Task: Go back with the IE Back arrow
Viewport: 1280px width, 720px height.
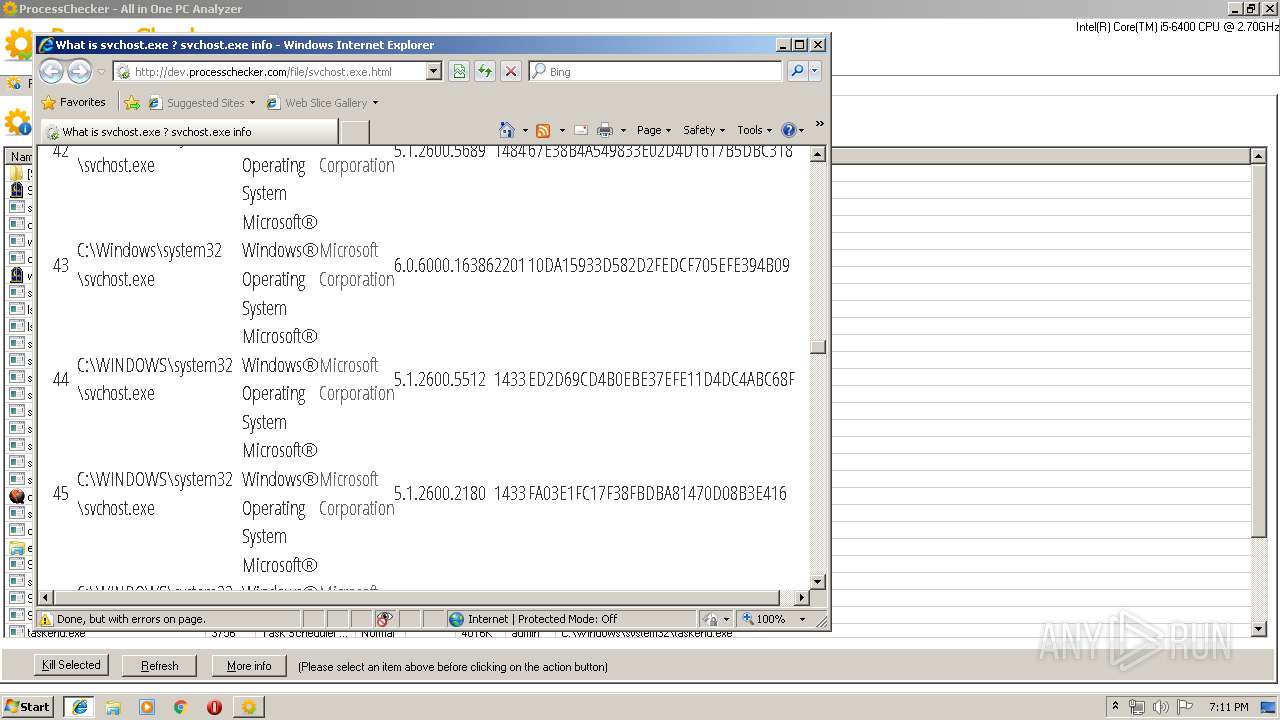Action: click(x=51, y=71)
